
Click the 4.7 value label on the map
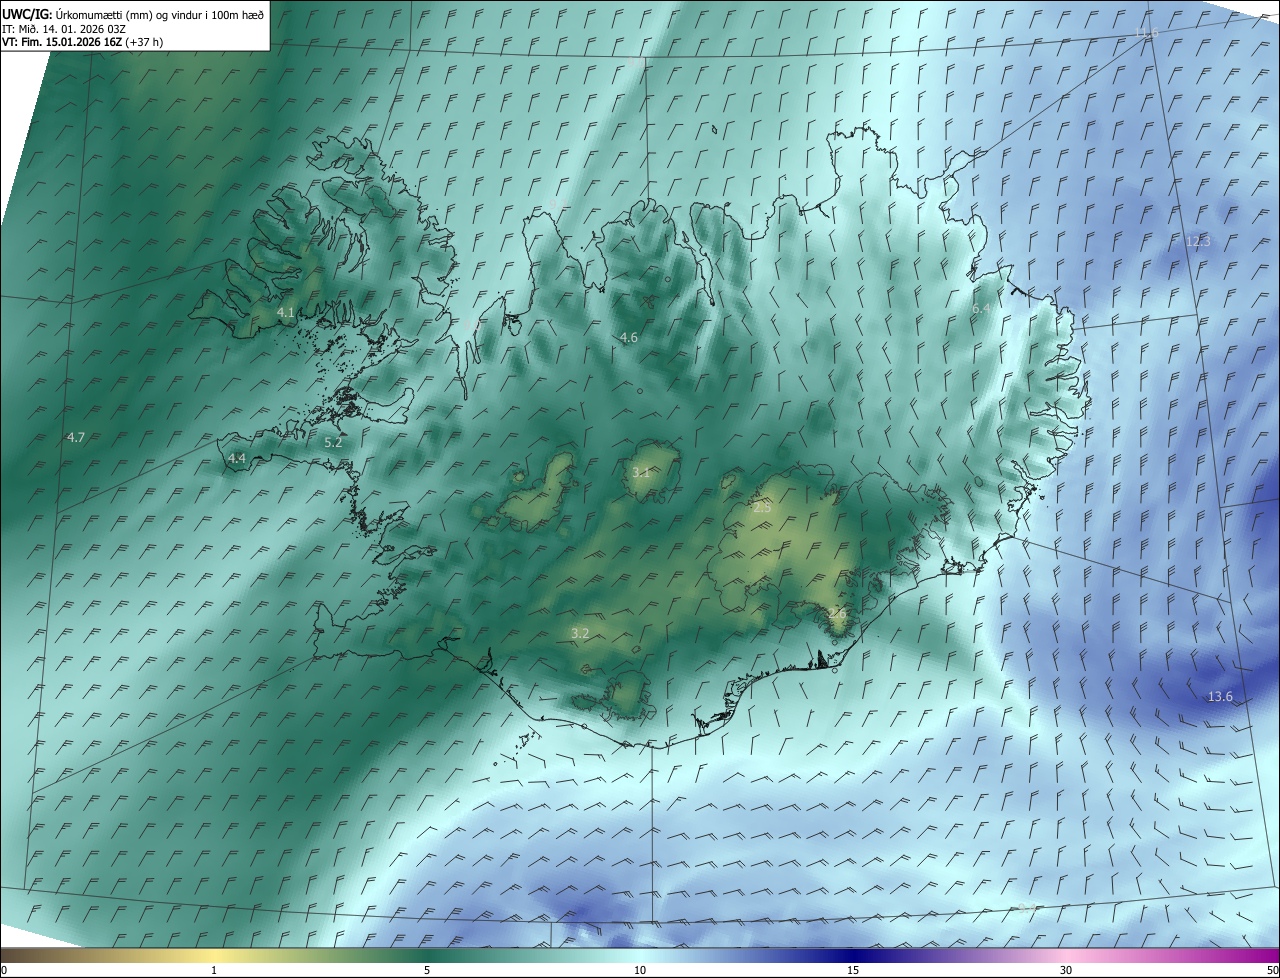(x=75, y=437)
